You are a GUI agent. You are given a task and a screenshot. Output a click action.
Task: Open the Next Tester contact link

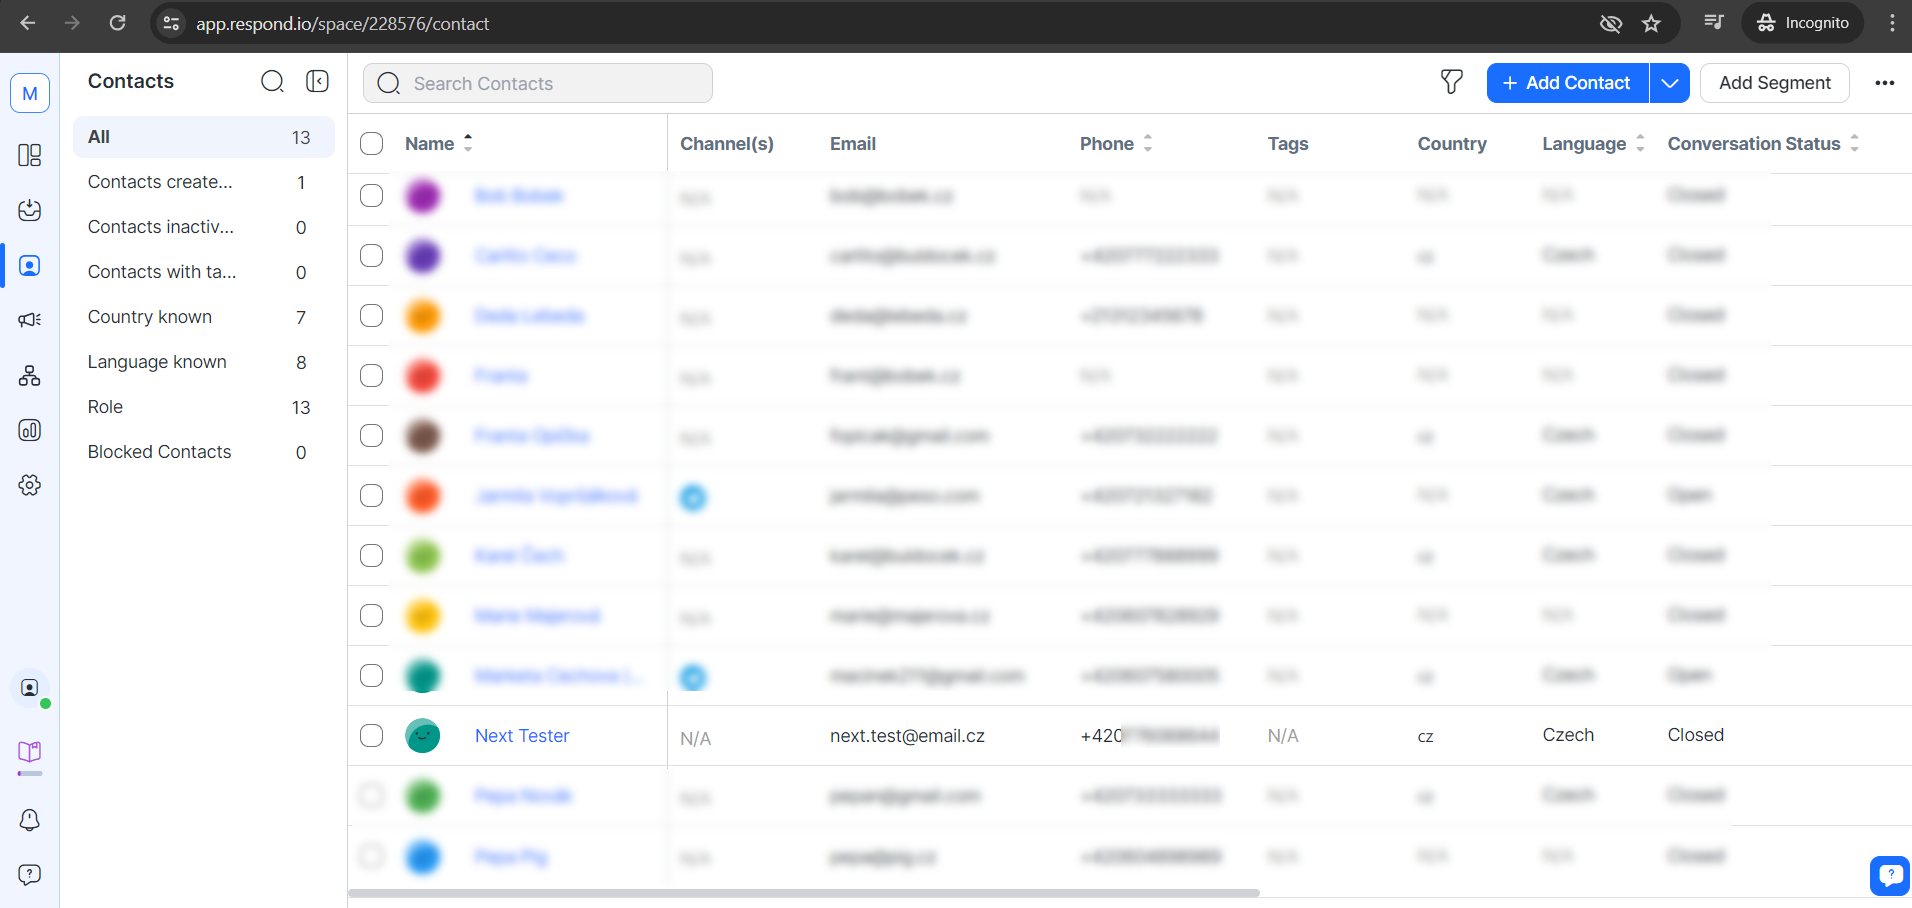coord(522,736)
